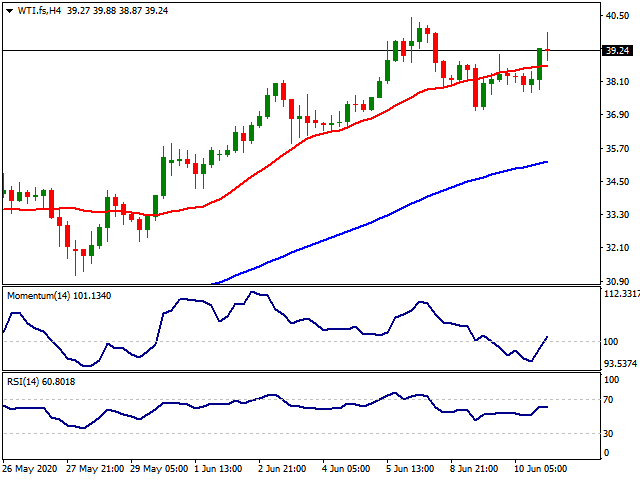Click the 8 Jun 21:00 time label
Screen dimensions: 640x480
(x=474, y=469)
